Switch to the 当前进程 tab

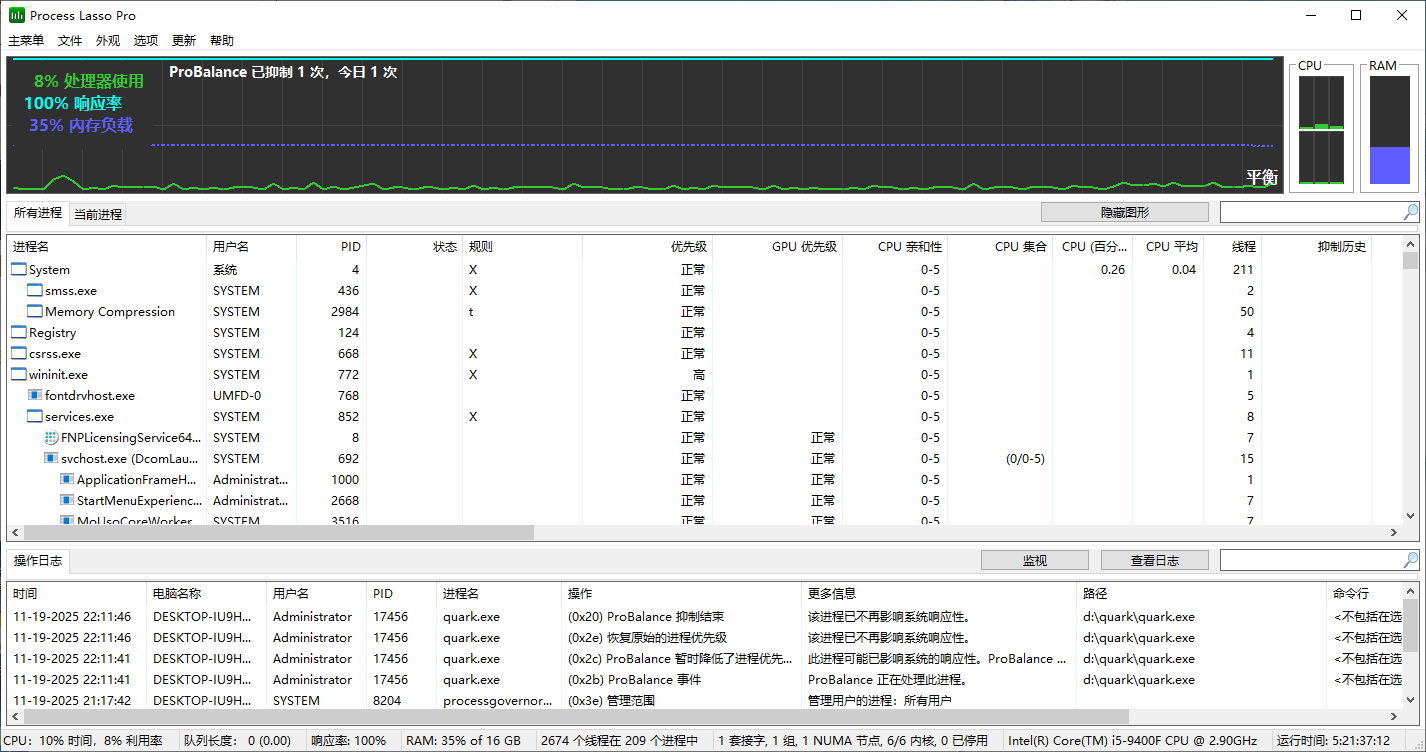tap(96, 213)
